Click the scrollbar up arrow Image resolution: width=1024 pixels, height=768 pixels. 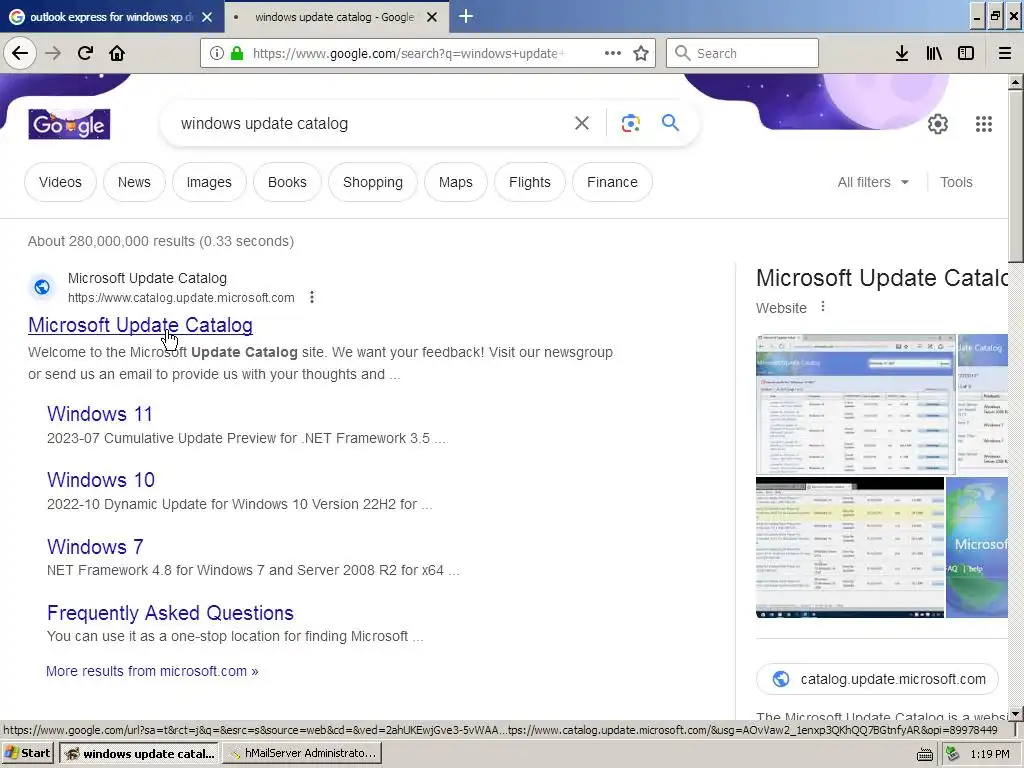tap(1016, 82)
